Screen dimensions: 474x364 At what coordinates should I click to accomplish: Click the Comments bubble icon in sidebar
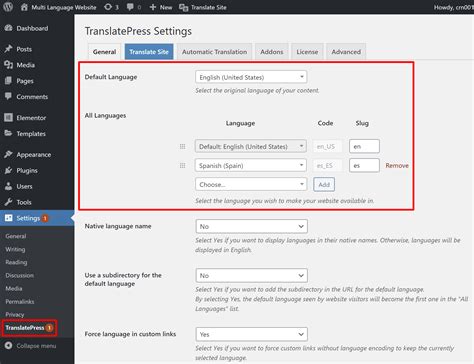tap(9, 96)
